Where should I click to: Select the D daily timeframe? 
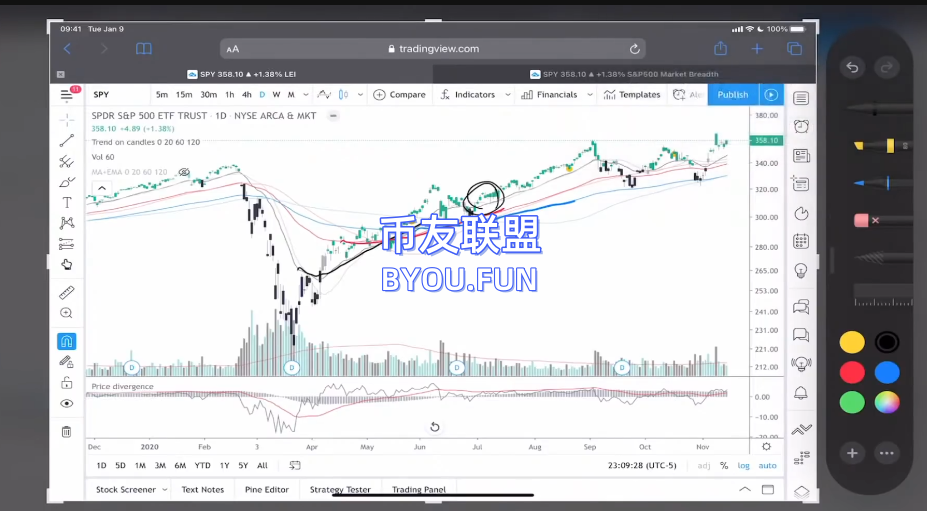click(x=262, y=95)
